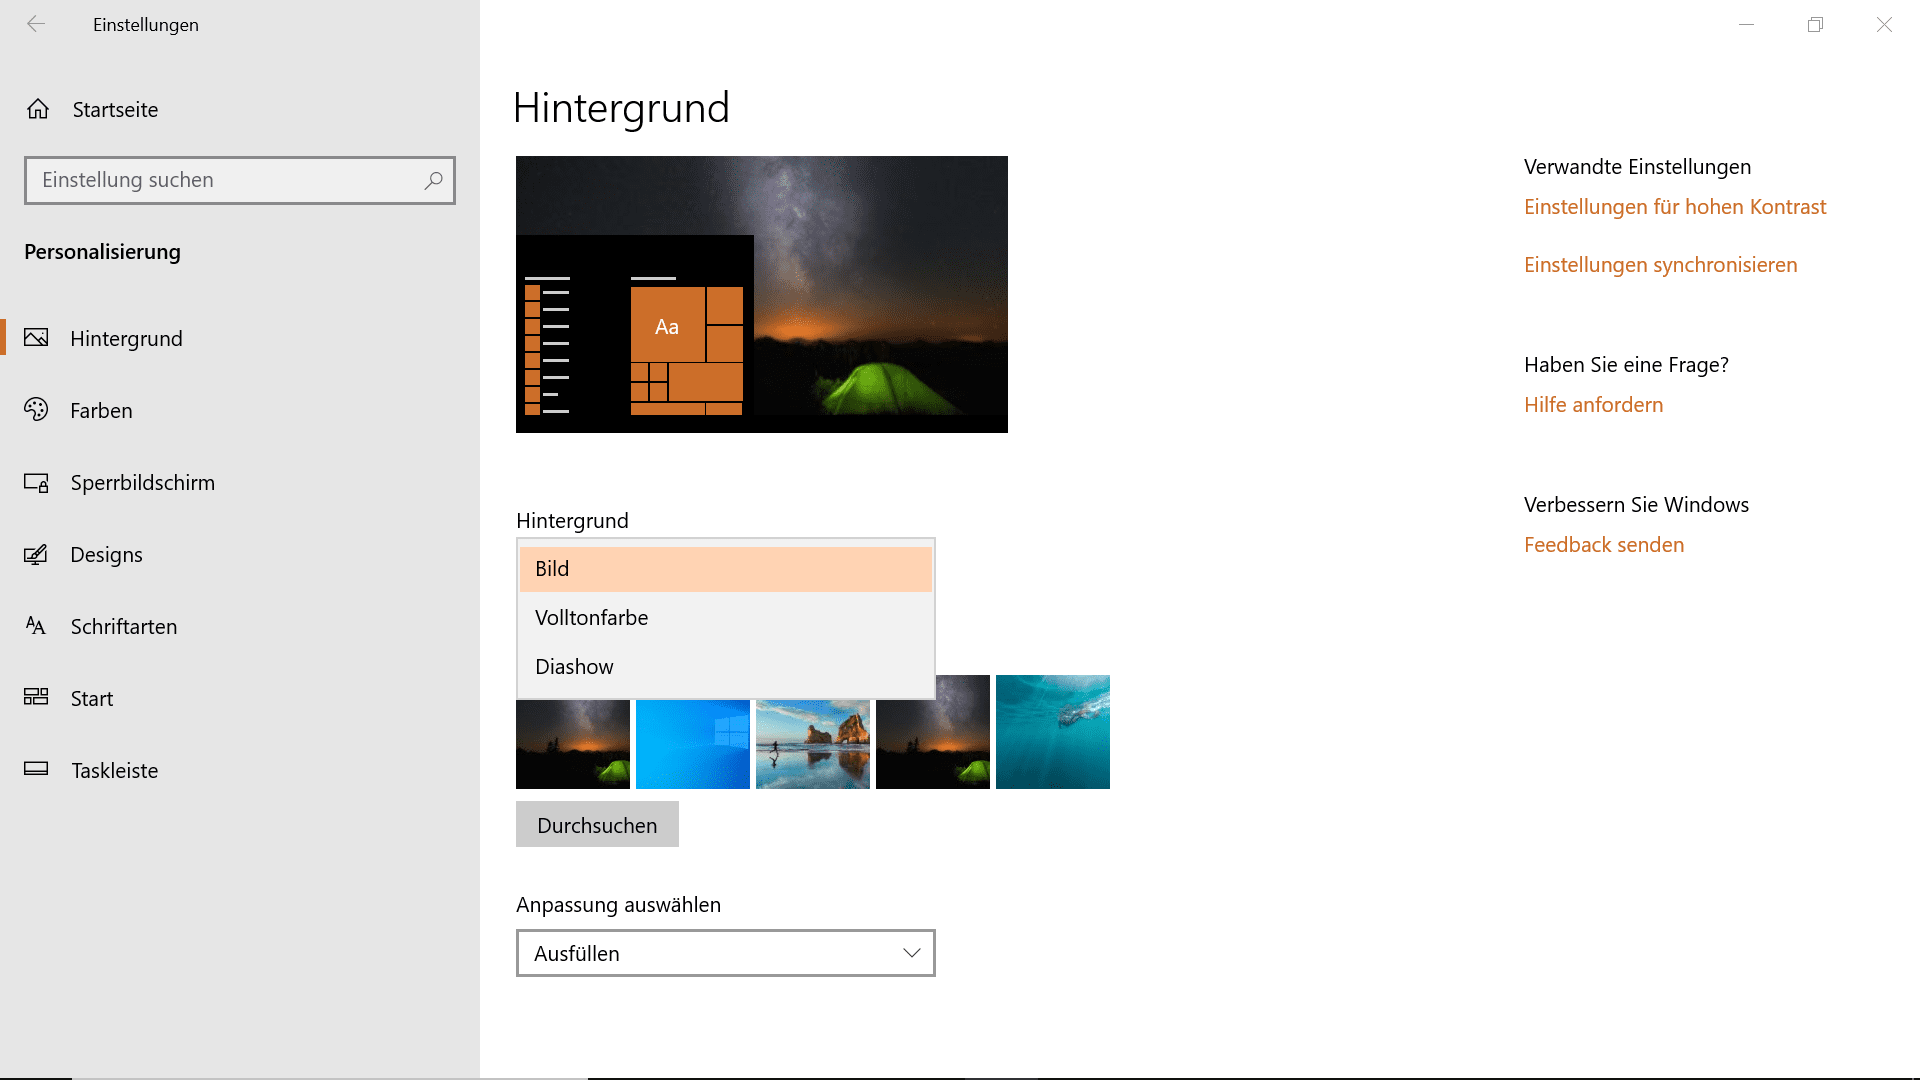
Task: Click Hilfe anfordern link
Action: click(1593, 405)
